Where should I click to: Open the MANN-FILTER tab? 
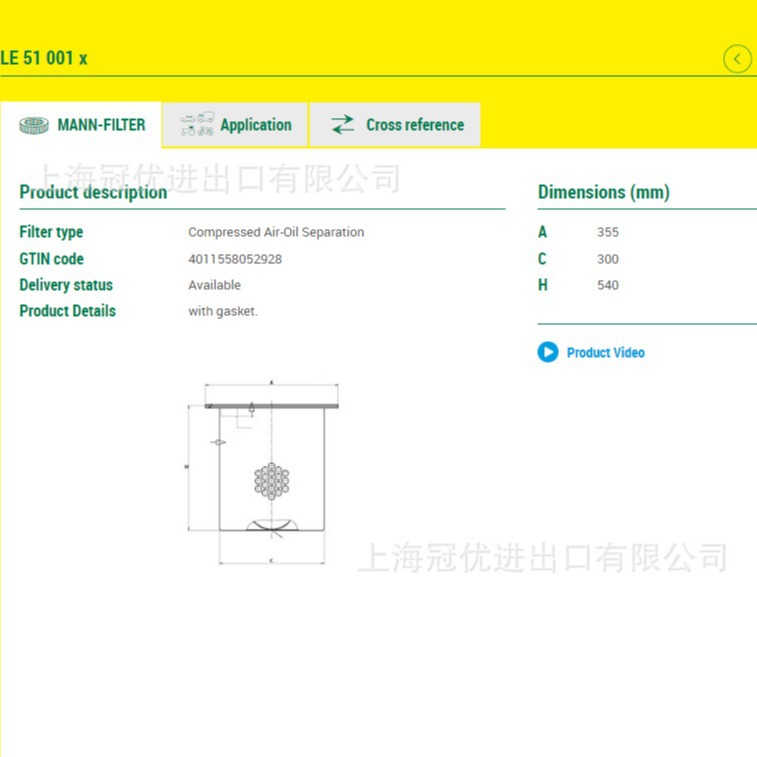(81, 125)
